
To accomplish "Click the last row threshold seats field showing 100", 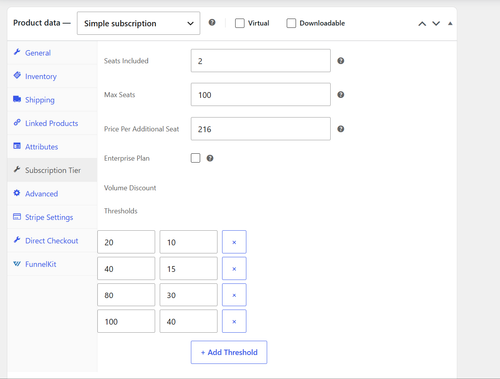I will (x=126, y=321).
